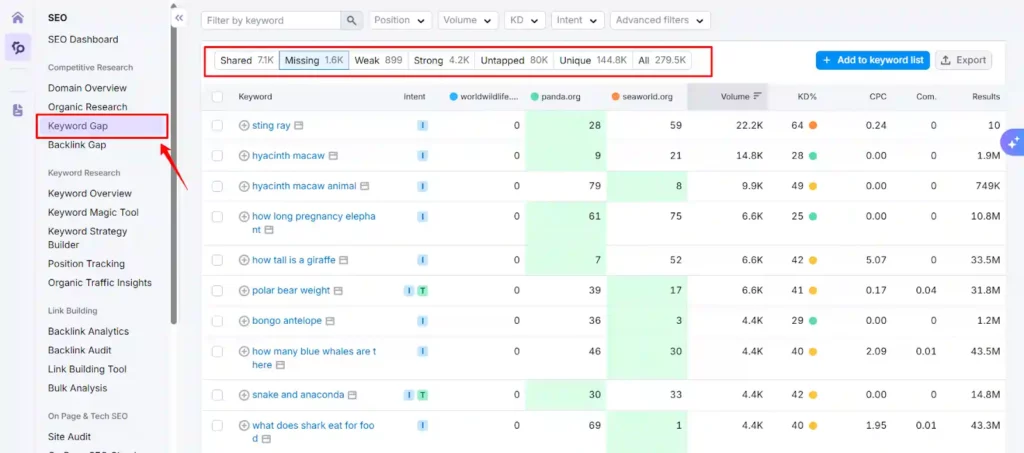Switch to the All 279.5K tab
This screenshot has height=453, width=1024.
coord(662,60)
